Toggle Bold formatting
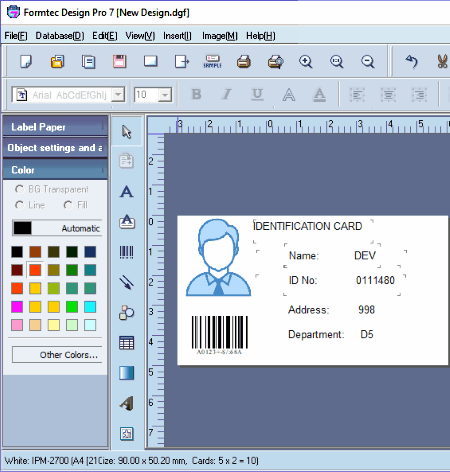Screen dimensions: 450x472 [x=196, y=95]
